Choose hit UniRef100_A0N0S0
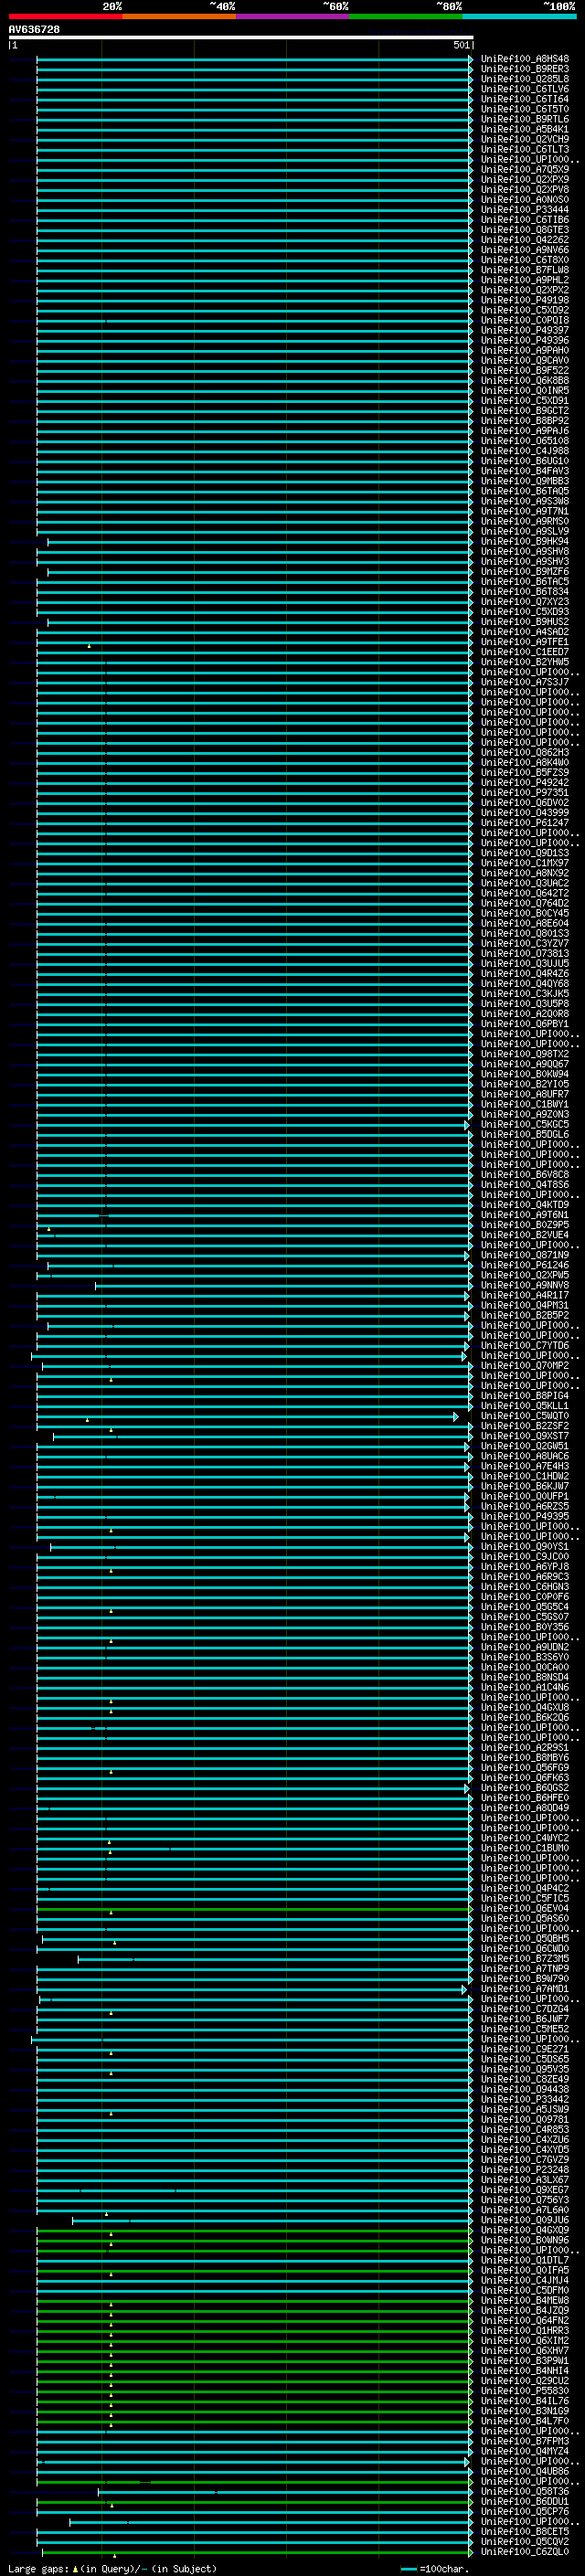The image size is (585, 2576). [x=525, y=200]
